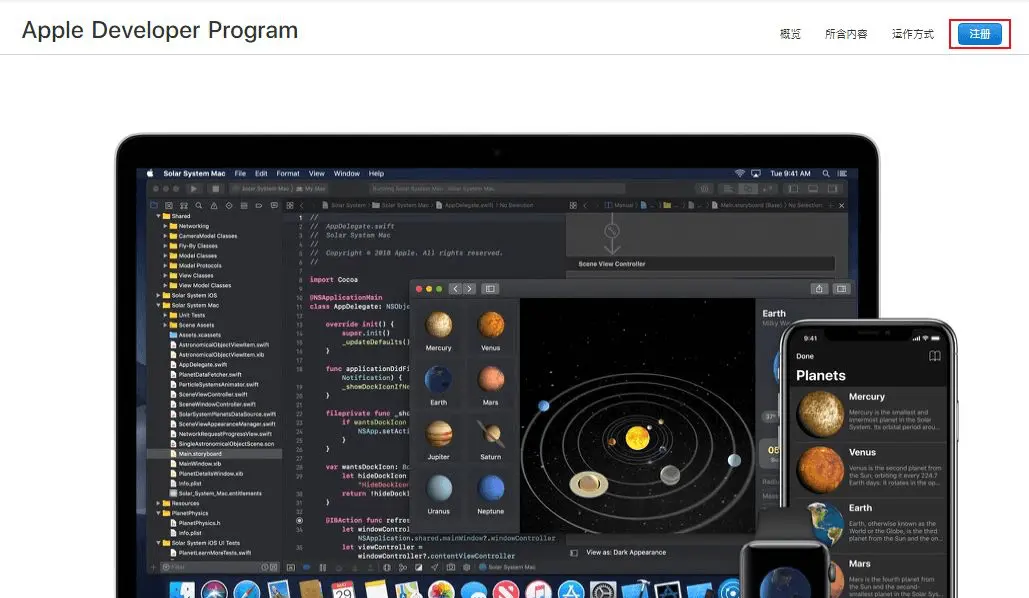Image resolution: width=1029 pixels, height=598 pixels.
Task: Open the 运作方式 navigation link
Action: pos(912,34)
